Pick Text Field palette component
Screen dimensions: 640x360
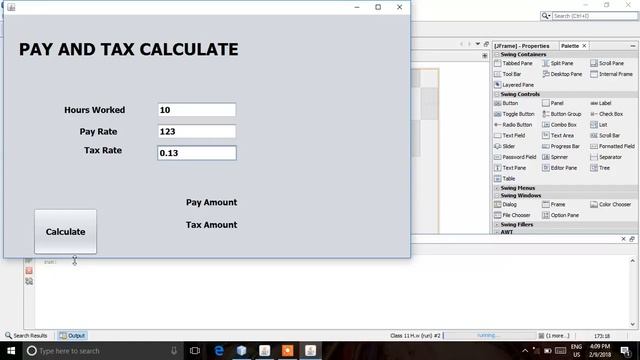pos(509,135)
